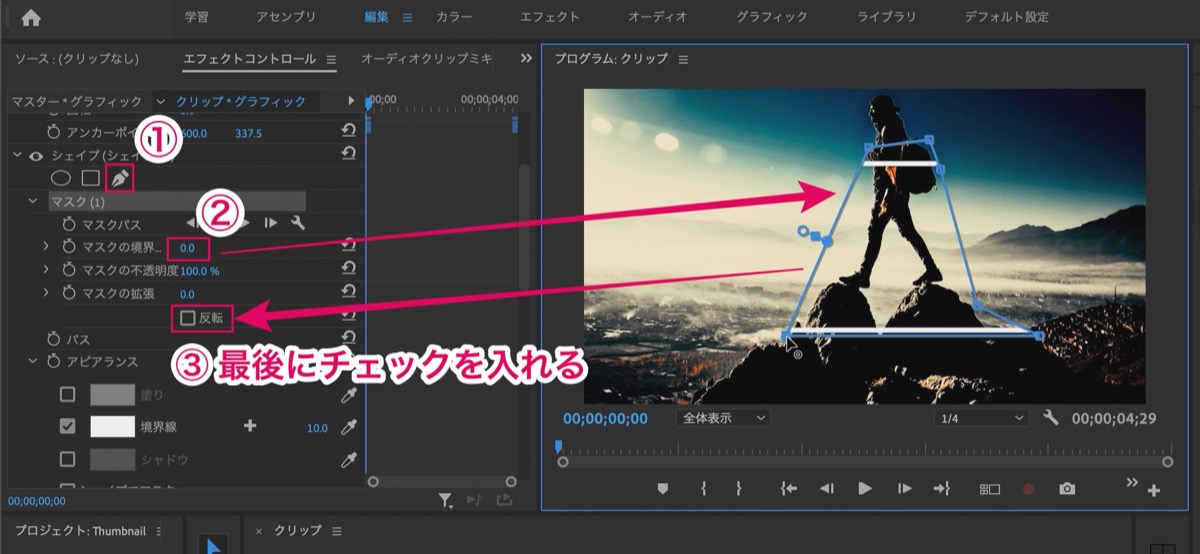
Task: Step forward one frame
Action: click(904, 488)
